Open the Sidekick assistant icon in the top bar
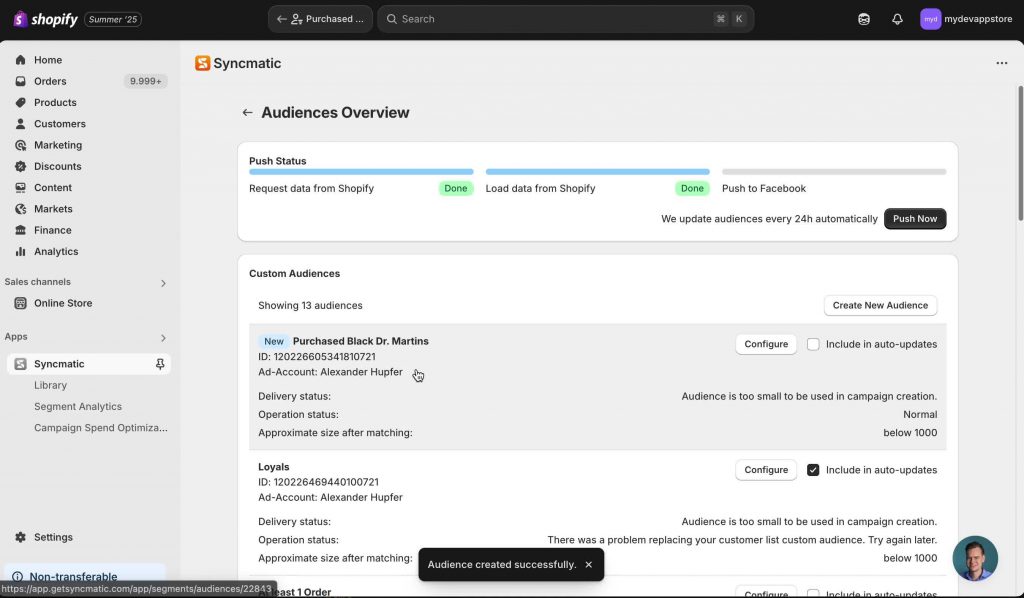 pos(864,19)
